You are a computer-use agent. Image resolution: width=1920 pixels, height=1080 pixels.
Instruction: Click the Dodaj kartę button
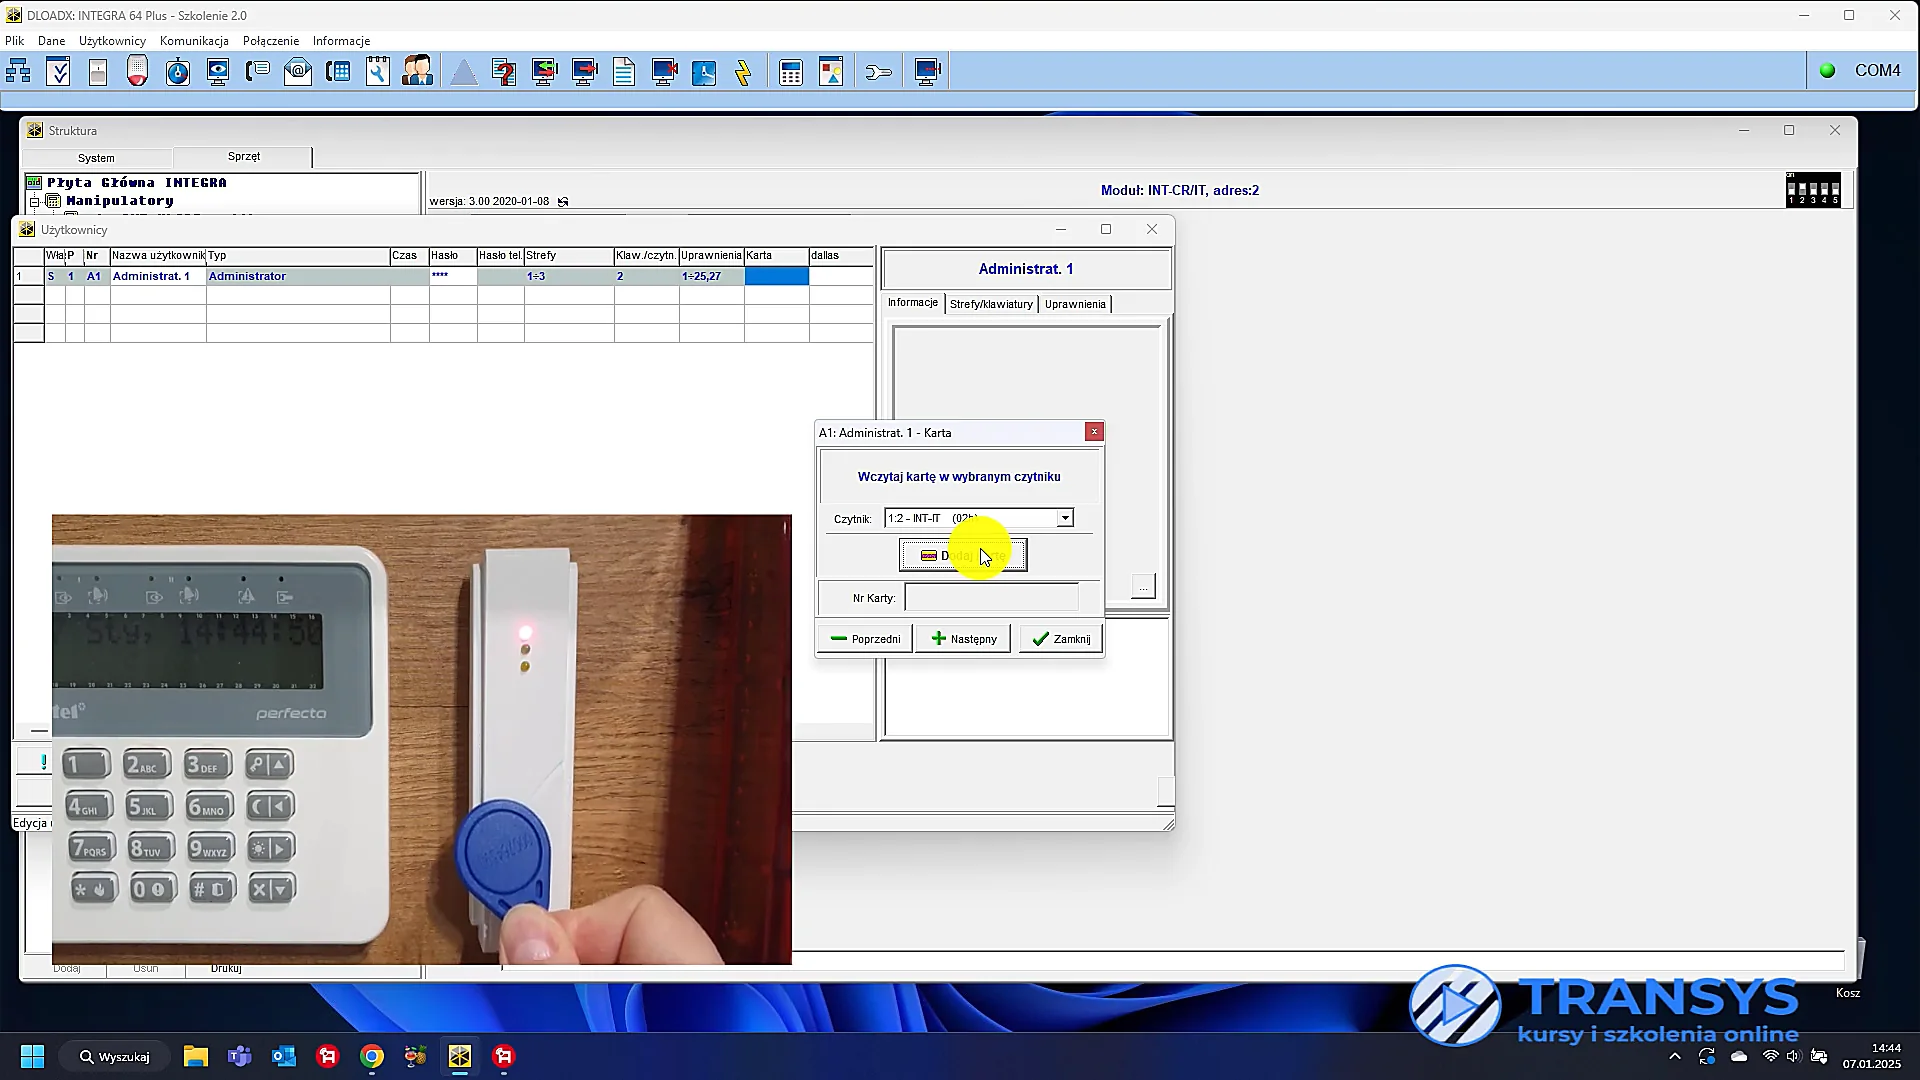pos(963,555)
